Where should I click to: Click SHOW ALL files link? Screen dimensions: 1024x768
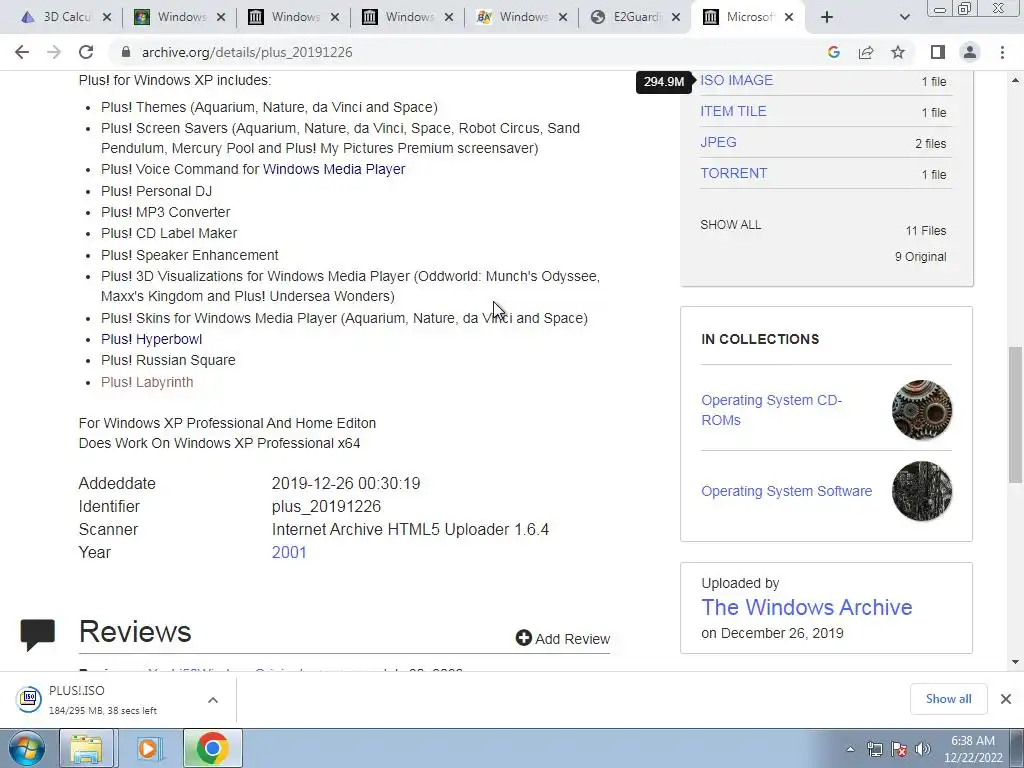click(731, 225)
